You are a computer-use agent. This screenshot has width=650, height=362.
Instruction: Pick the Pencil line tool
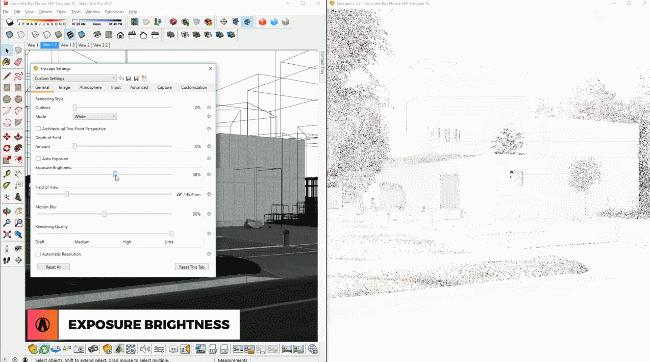[7, 76]
